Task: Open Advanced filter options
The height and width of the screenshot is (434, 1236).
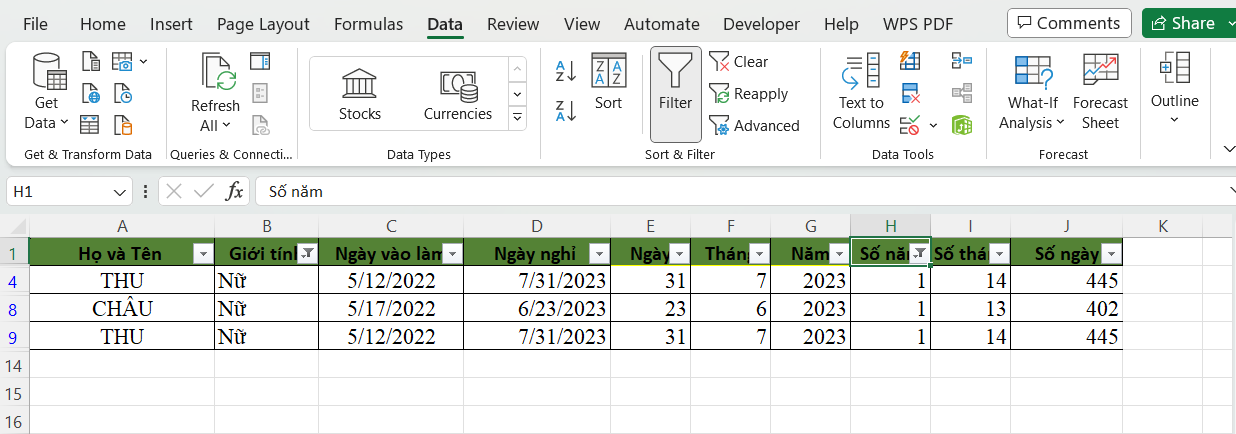Action: point(755,126)
